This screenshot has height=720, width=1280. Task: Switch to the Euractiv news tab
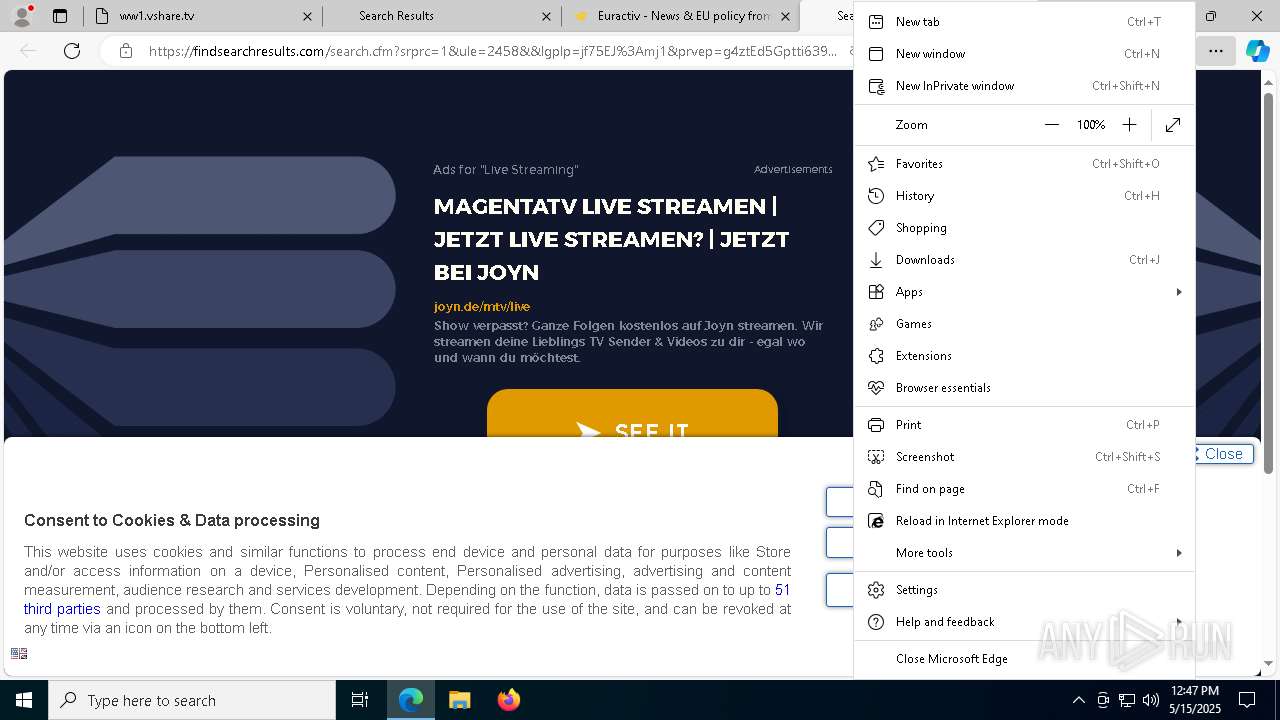[681, 16]
